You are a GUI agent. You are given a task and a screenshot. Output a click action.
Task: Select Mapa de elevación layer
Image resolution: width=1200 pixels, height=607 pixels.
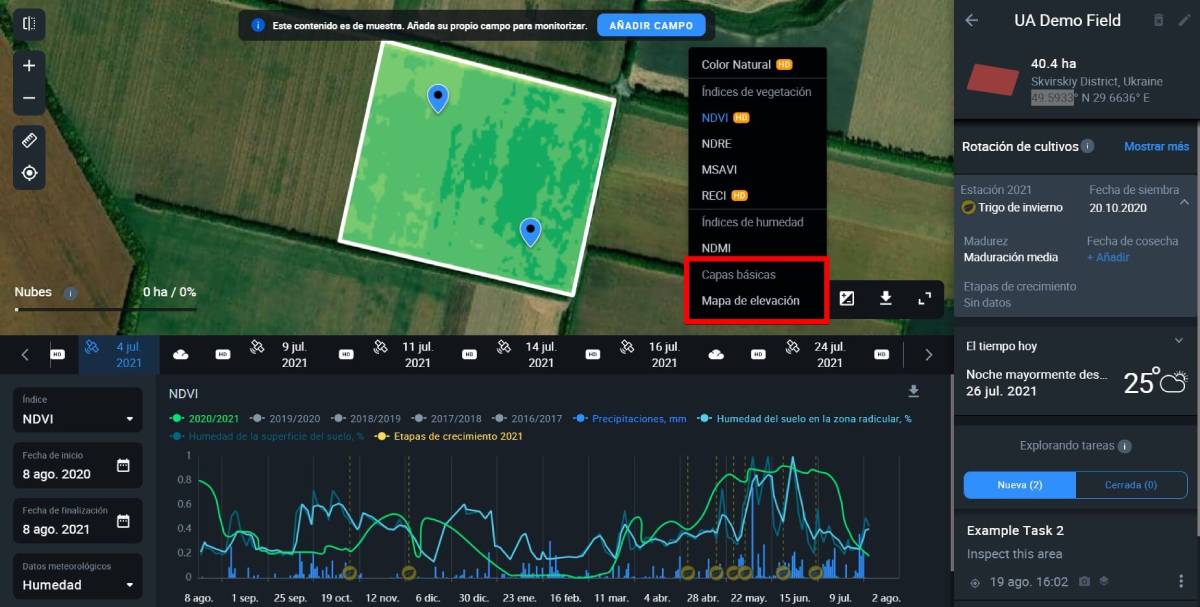tap(750, 300)
